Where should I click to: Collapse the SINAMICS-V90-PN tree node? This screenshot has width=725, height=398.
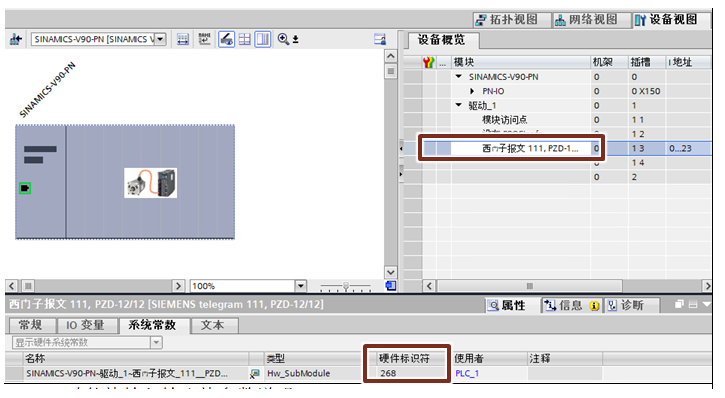459,77
